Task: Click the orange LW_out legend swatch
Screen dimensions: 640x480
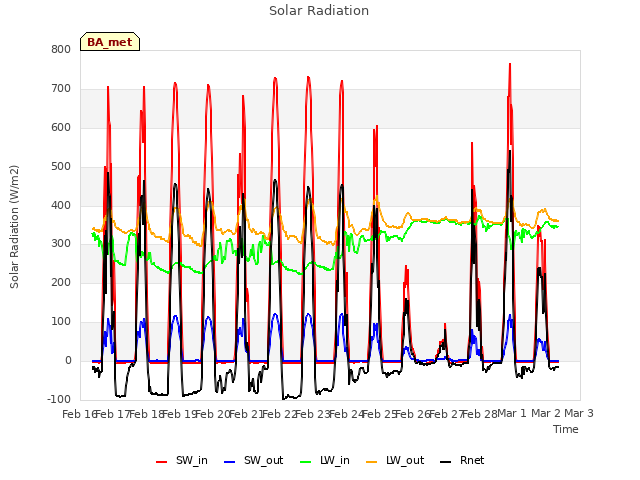Action: click(372, 462)
